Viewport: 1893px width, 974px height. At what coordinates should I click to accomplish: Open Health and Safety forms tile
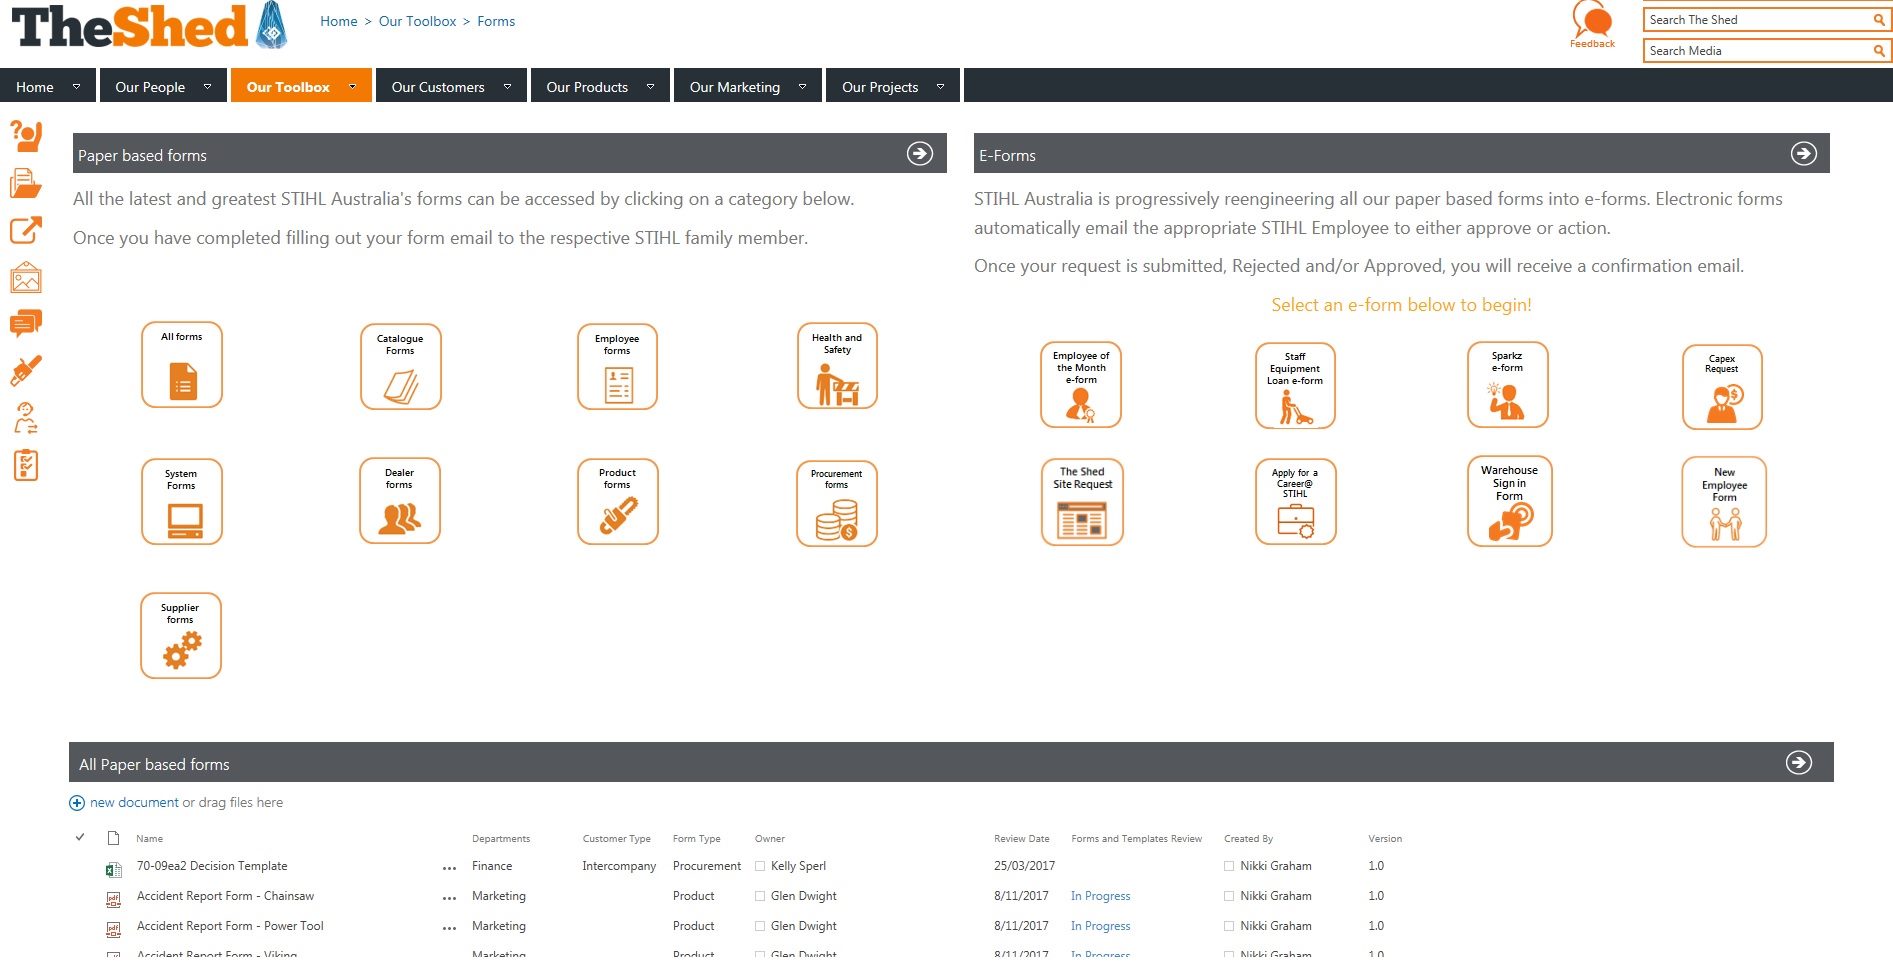(x=837, y=365)
